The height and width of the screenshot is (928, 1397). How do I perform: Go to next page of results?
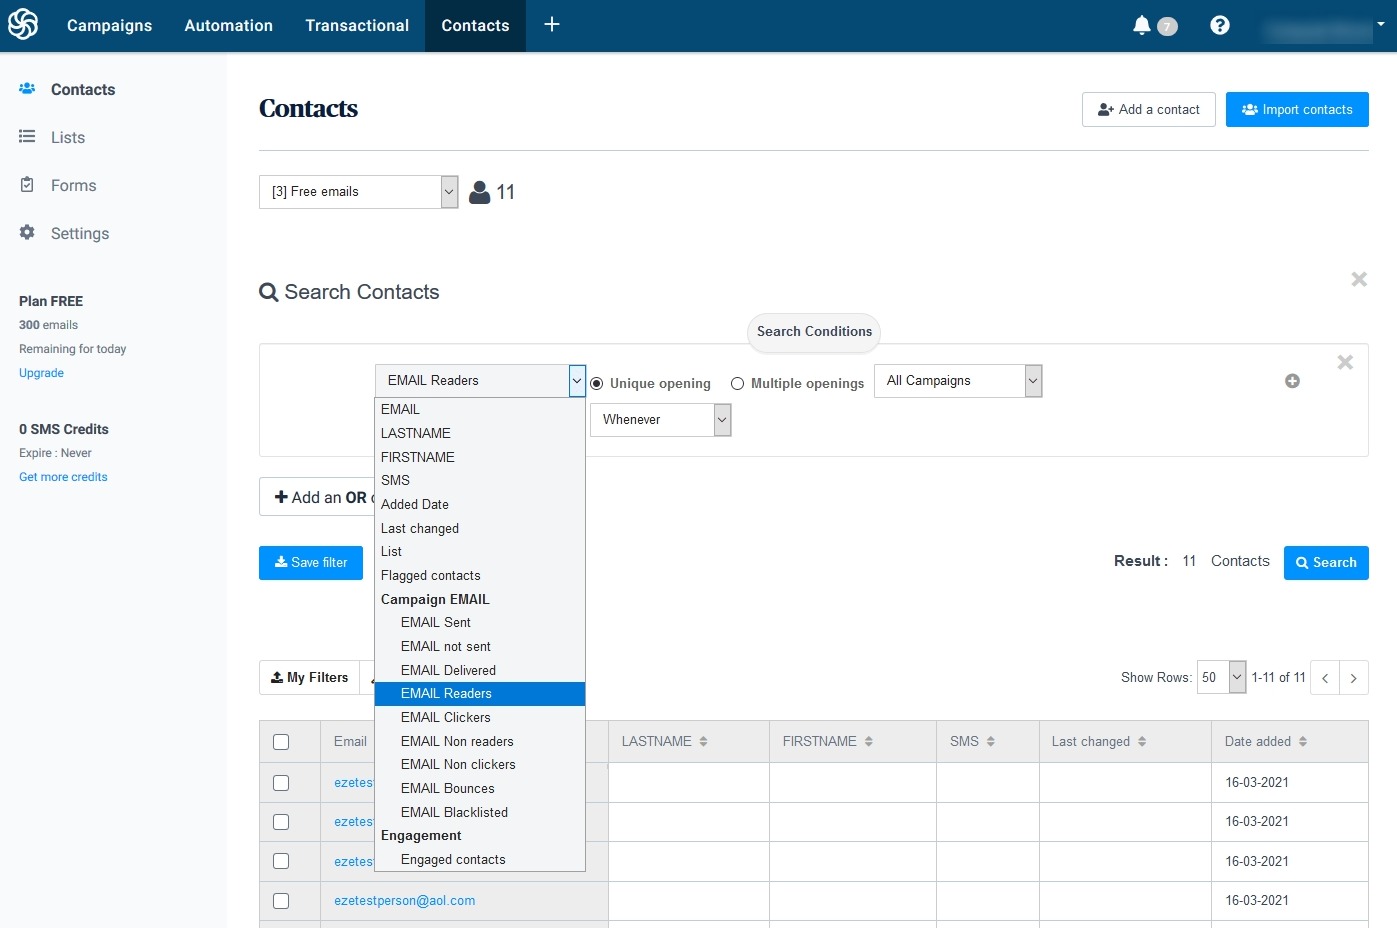click(1353, 678)
